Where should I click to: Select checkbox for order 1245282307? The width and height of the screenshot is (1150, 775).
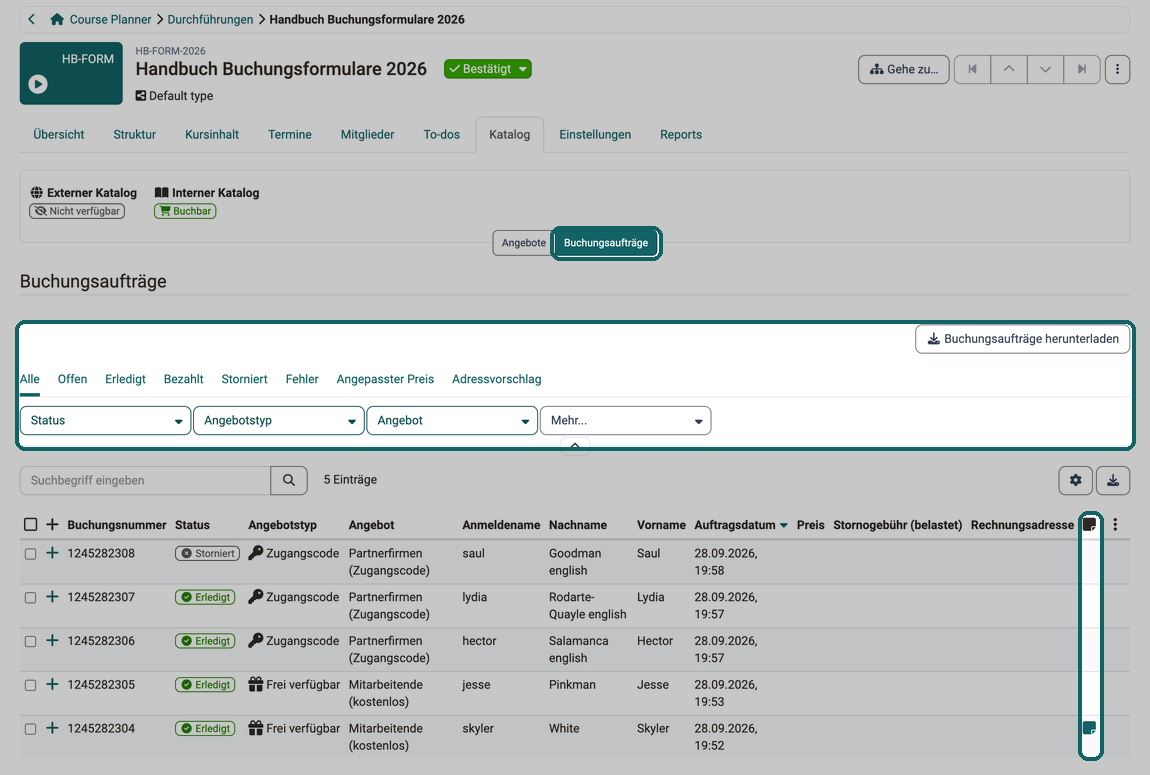click(30, 598)
